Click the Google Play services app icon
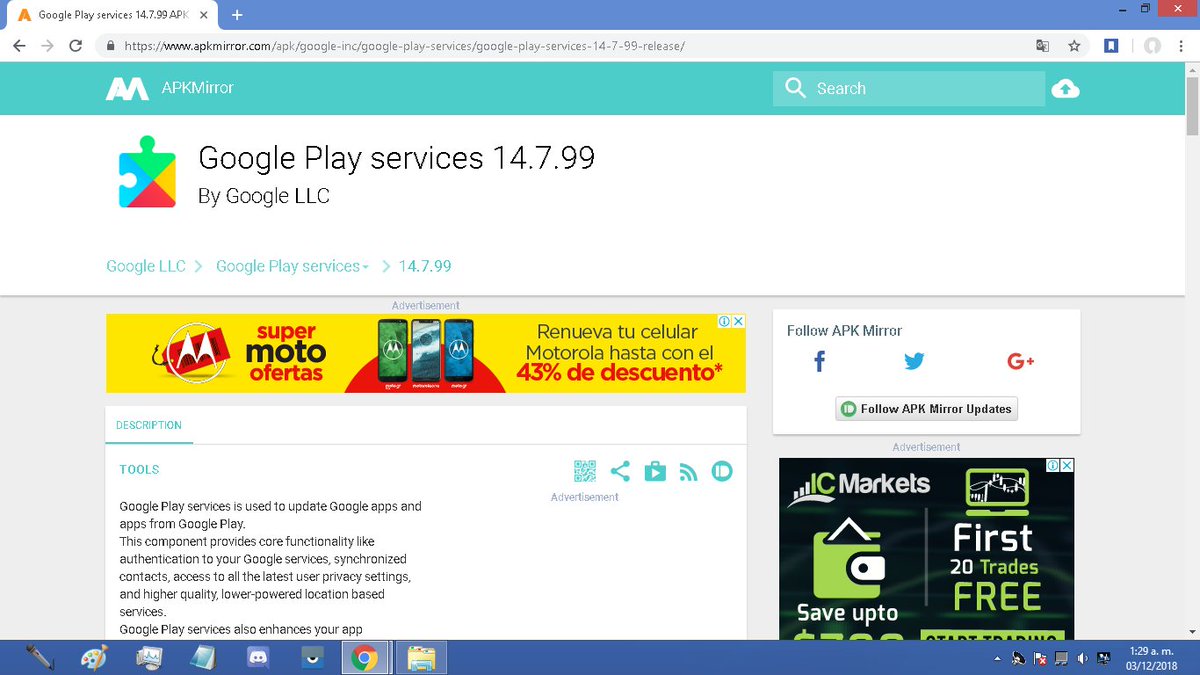This screenshot has height=675, width=1200. click(x=147, y=172)
